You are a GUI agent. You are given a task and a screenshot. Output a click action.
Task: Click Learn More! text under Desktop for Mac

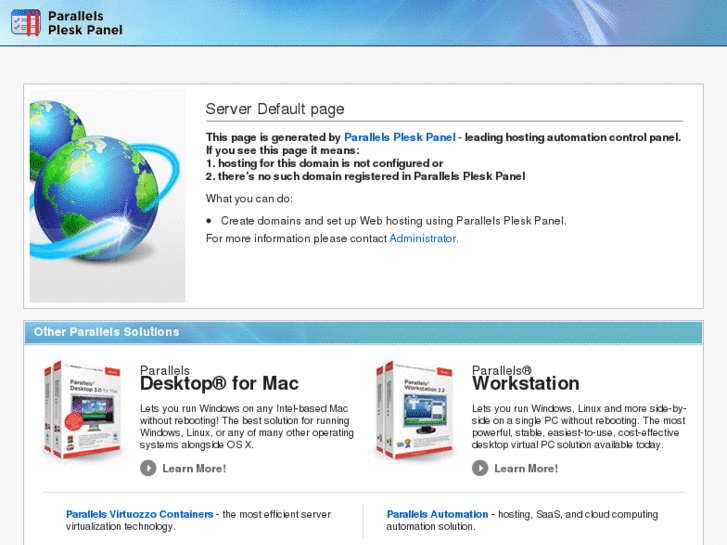pyautogui.click(x=194, y=468)
